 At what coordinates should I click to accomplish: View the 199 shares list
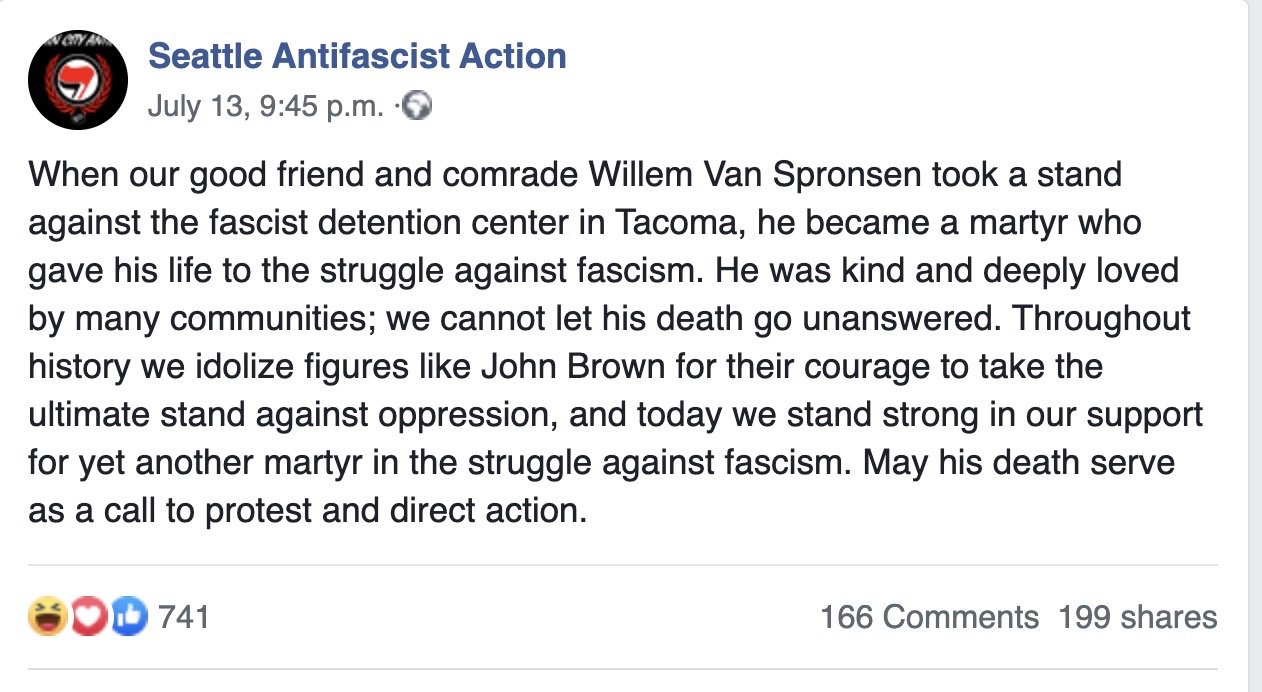pyautogui.click(x=1138, y=617)
